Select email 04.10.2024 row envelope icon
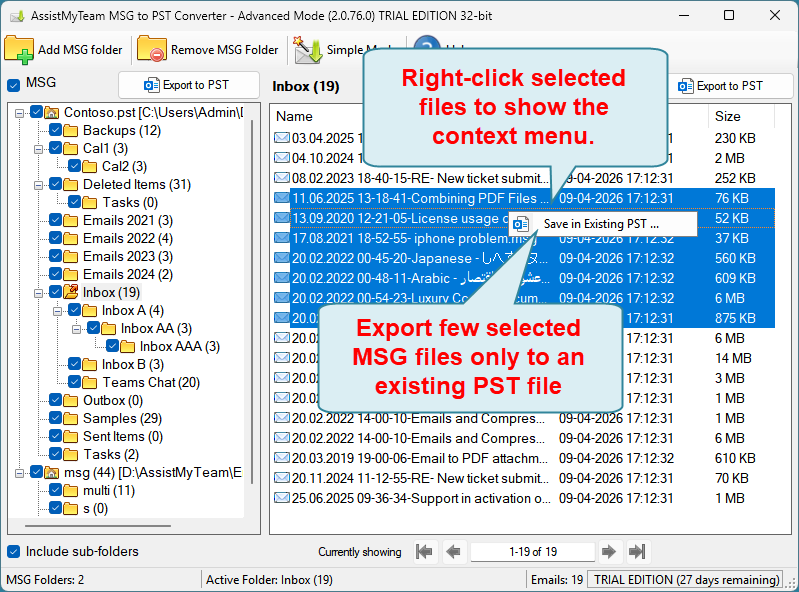This screenshot has width=799, height=592. 282,157
